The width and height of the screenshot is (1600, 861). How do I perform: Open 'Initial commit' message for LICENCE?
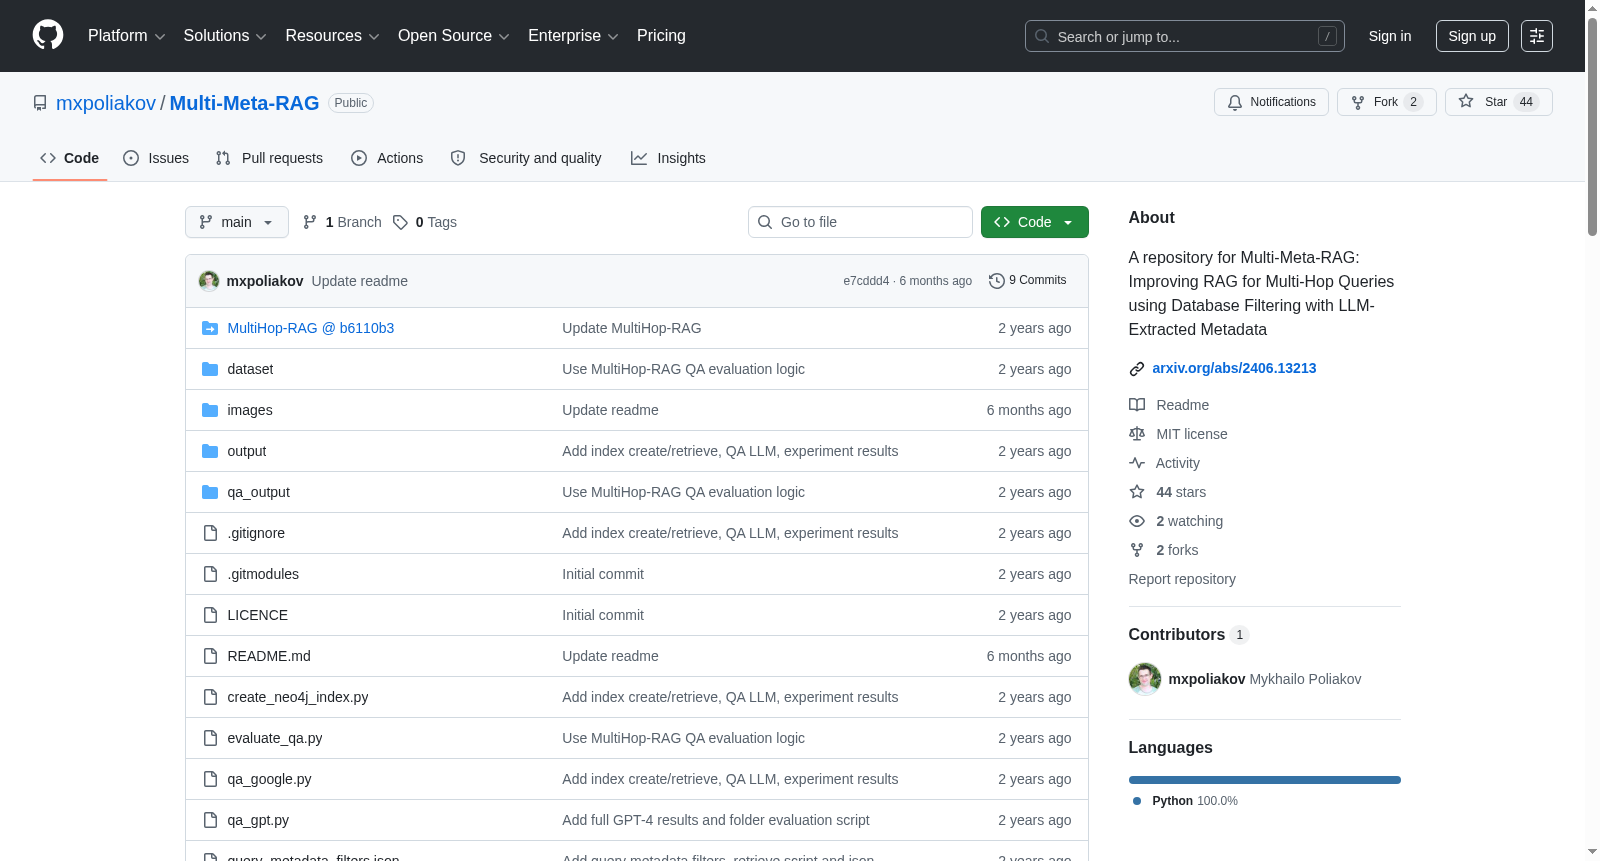tap(603, 615)
